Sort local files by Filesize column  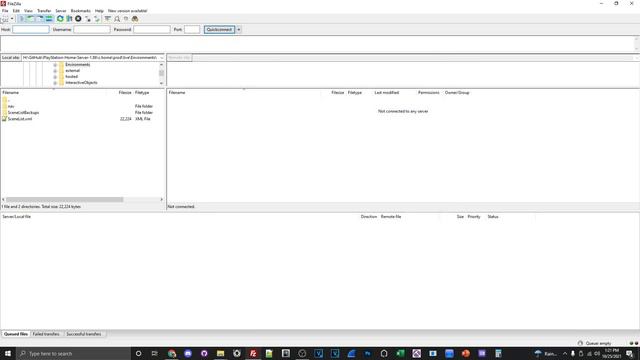(125, 93)
